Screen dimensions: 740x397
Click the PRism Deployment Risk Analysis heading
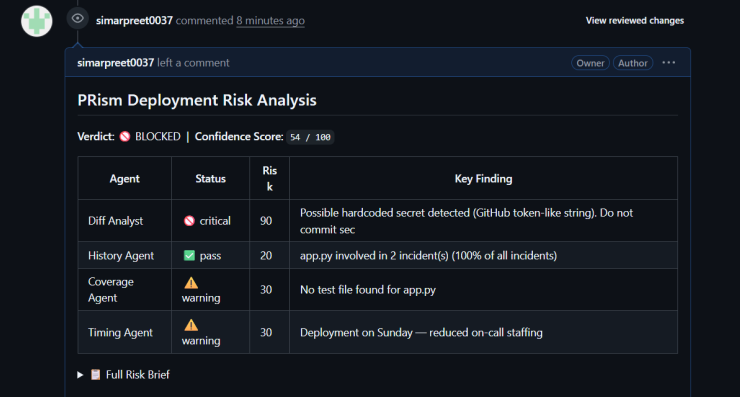pyautogui.click(x=197, y=100)
